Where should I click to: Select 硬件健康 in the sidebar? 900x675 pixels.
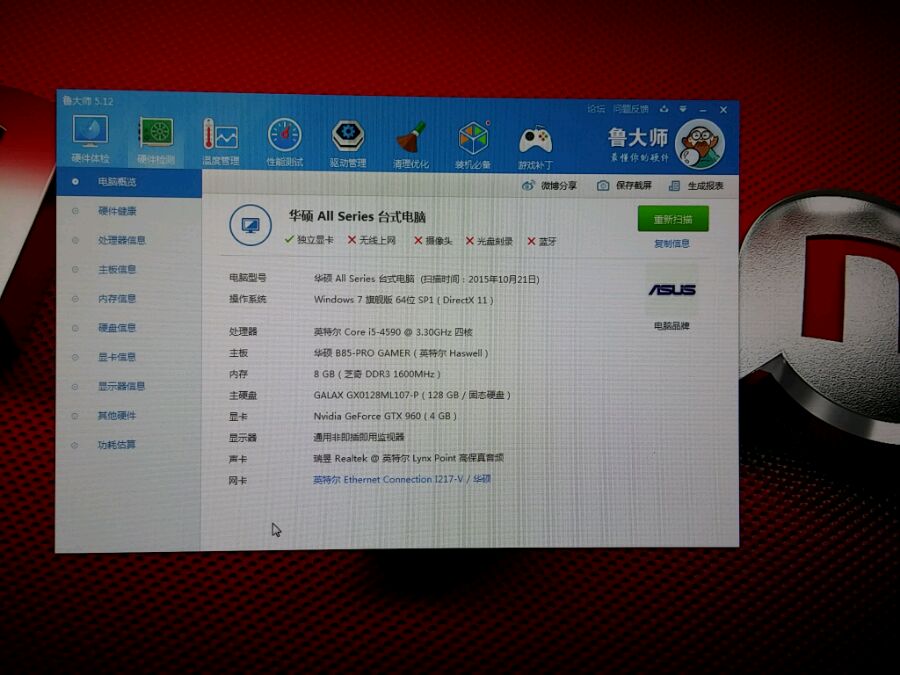(x=117, y=211)
